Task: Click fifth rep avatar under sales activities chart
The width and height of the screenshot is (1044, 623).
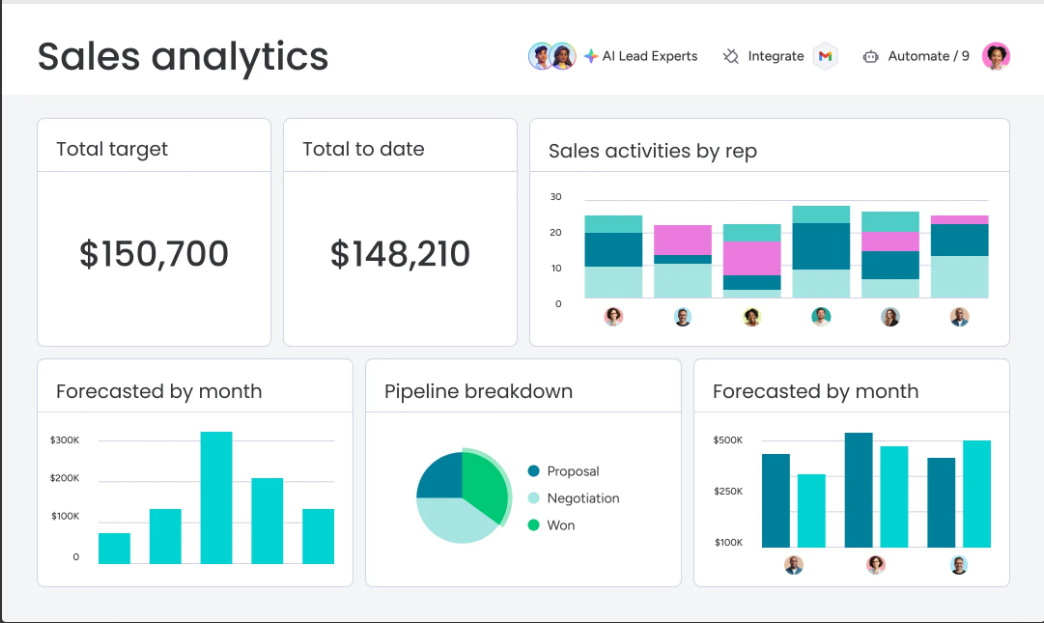Action: click(x=890, y=317)
